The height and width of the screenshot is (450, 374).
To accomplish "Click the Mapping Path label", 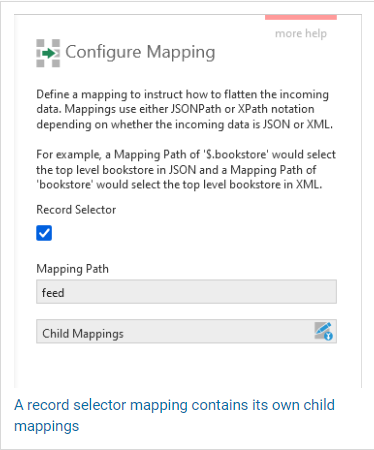I will tap(72, 269).
